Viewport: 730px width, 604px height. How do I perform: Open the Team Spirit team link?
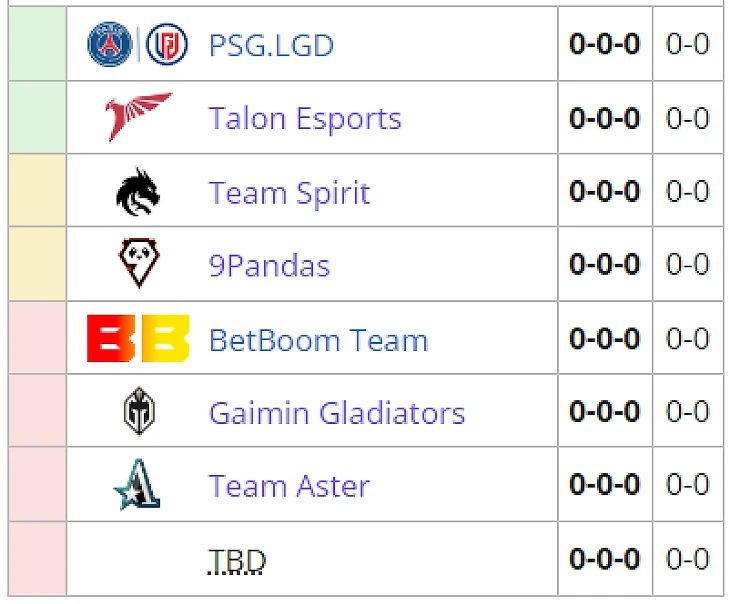click(x=290, y=192)
